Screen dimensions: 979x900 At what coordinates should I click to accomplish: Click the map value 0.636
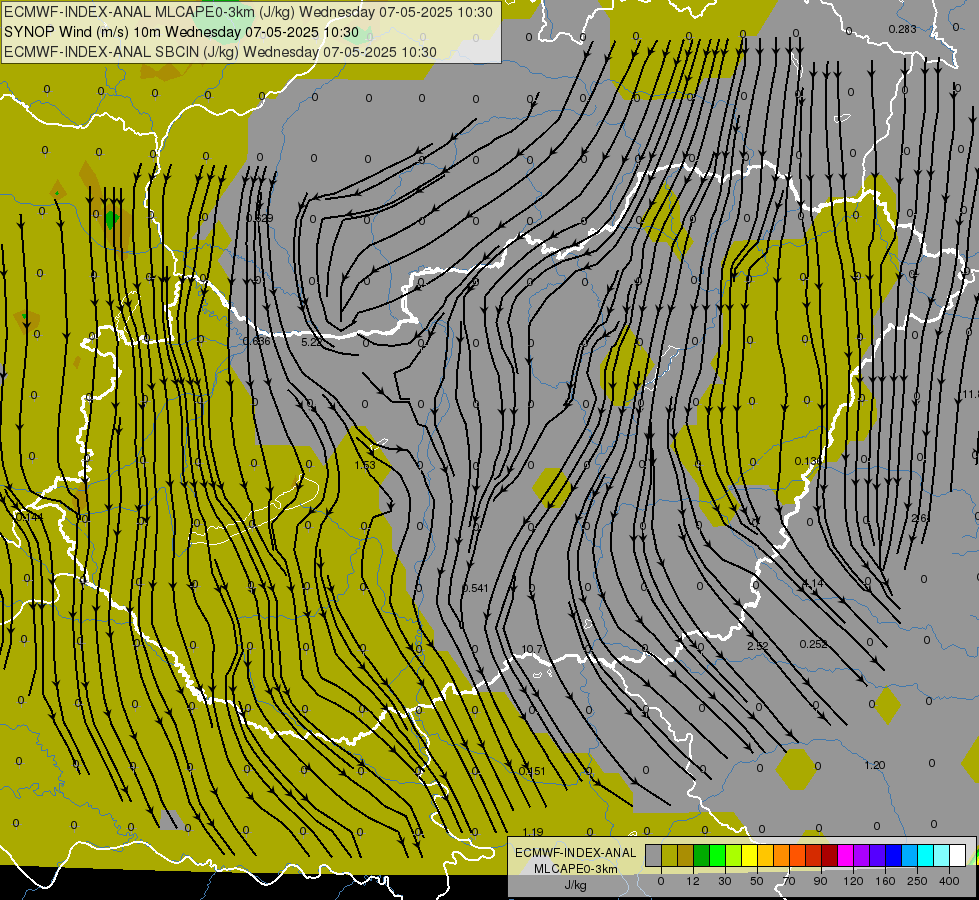pyautogui.click(x=257, y=341)
